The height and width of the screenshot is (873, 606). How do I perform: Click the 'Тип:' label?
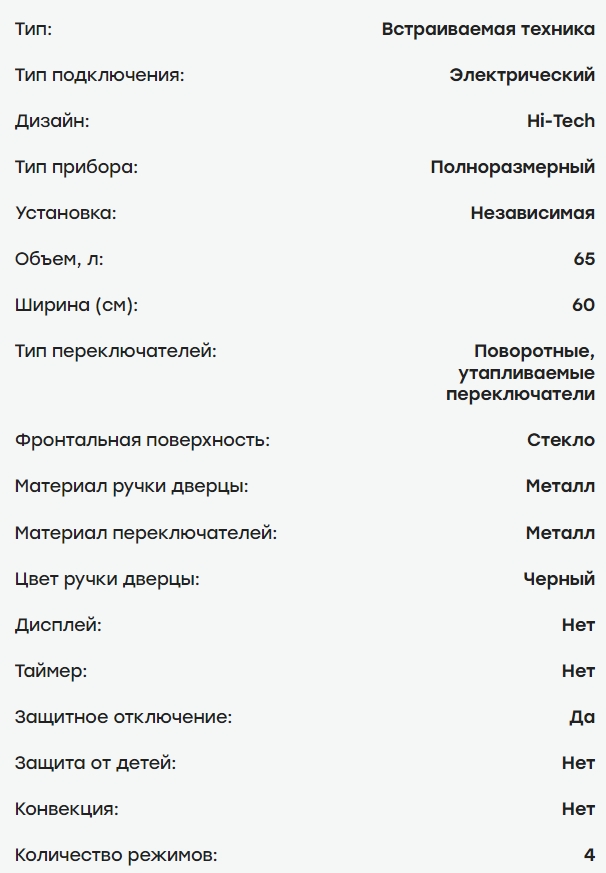pos(33,29)
